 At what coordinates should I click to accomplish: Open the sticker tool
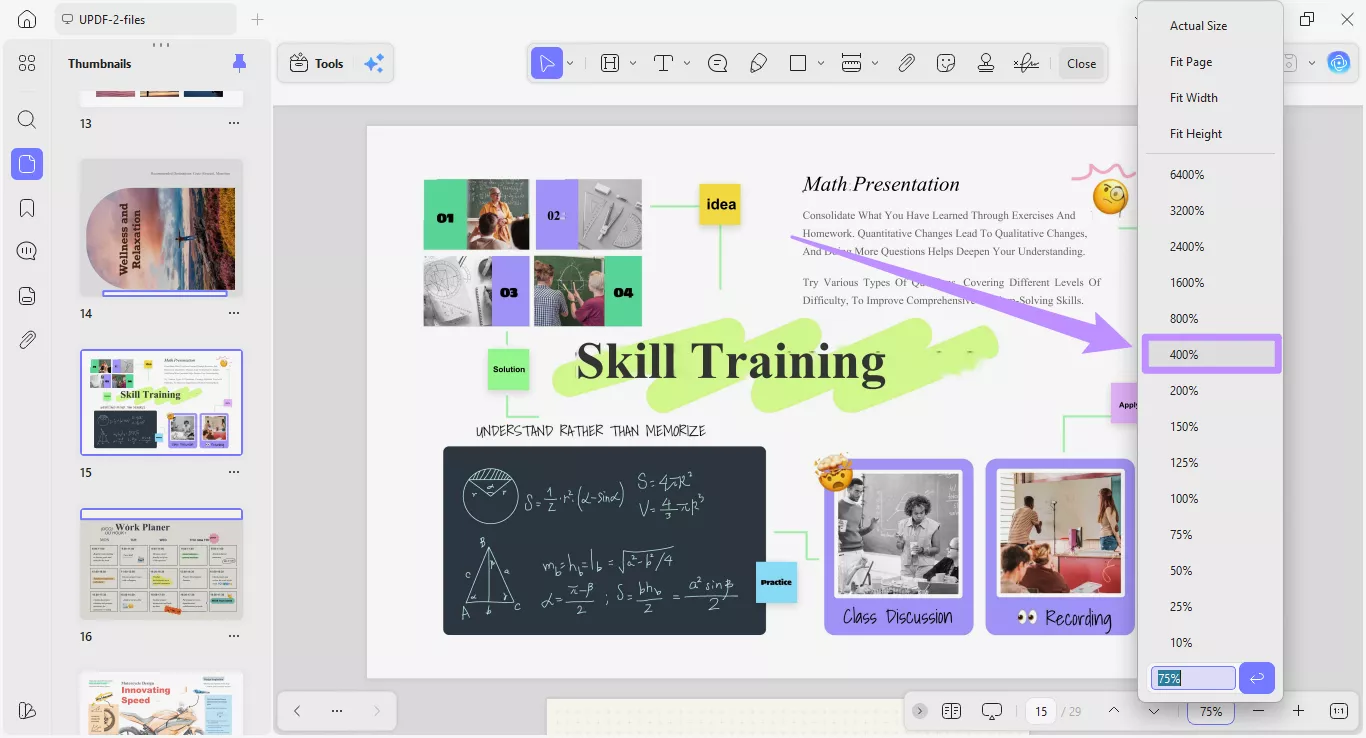(x=946, y=63)
